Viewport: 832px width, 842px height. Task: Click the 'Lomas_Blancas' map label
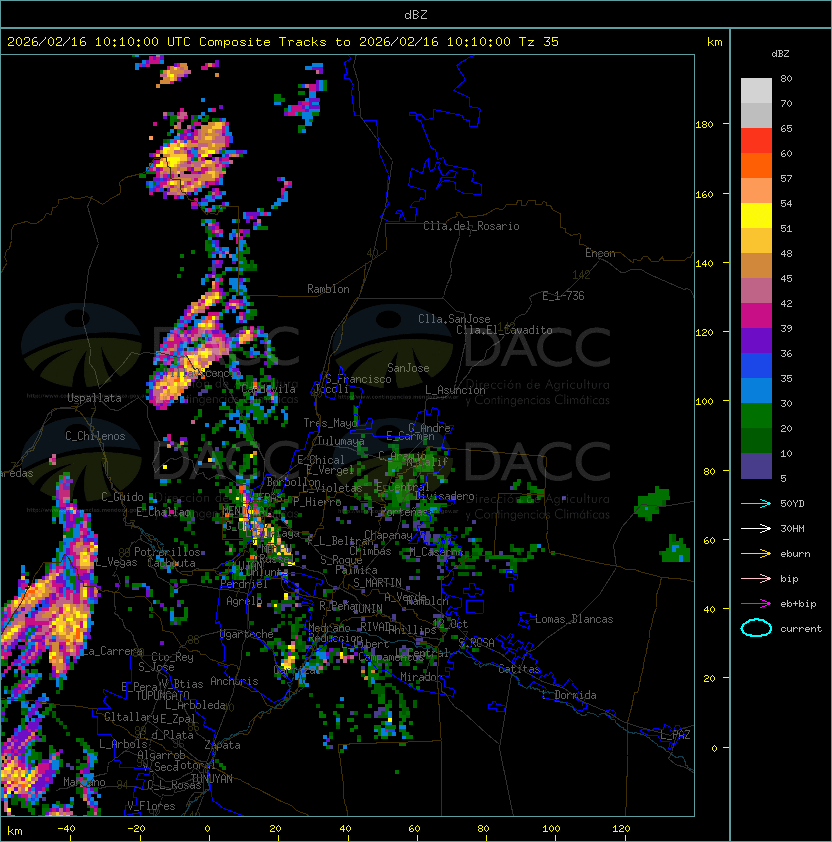coord(574,619)
